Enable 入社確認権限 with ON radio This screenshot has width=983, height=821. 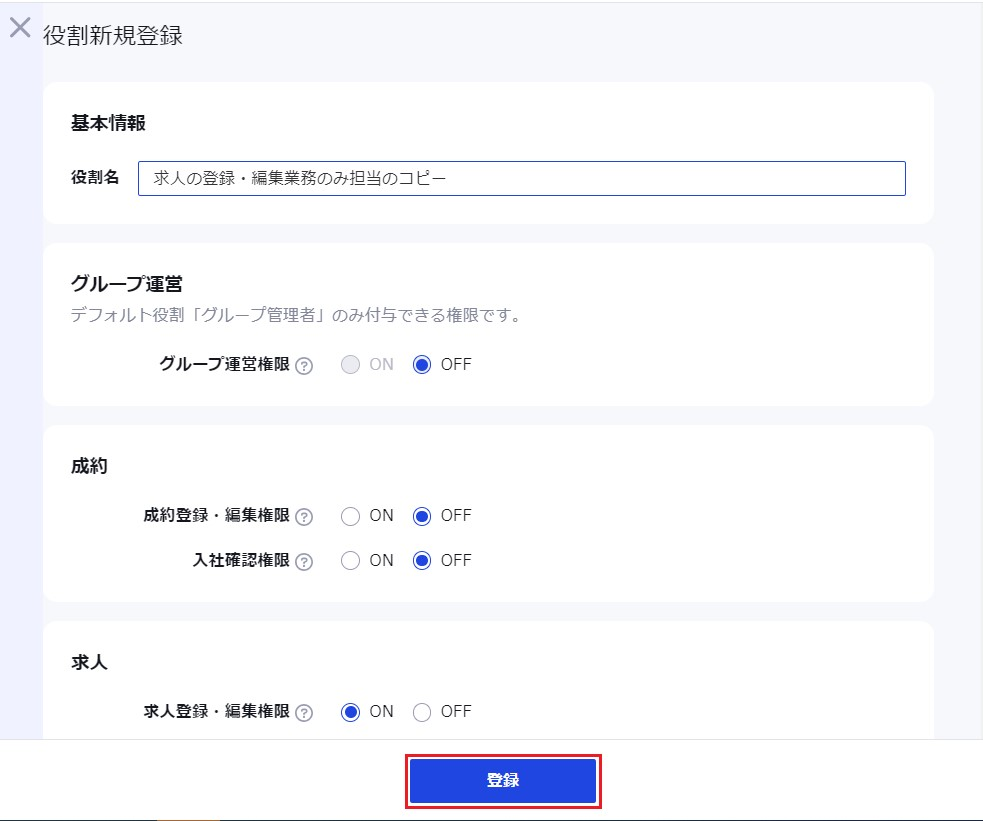point(350,560)
